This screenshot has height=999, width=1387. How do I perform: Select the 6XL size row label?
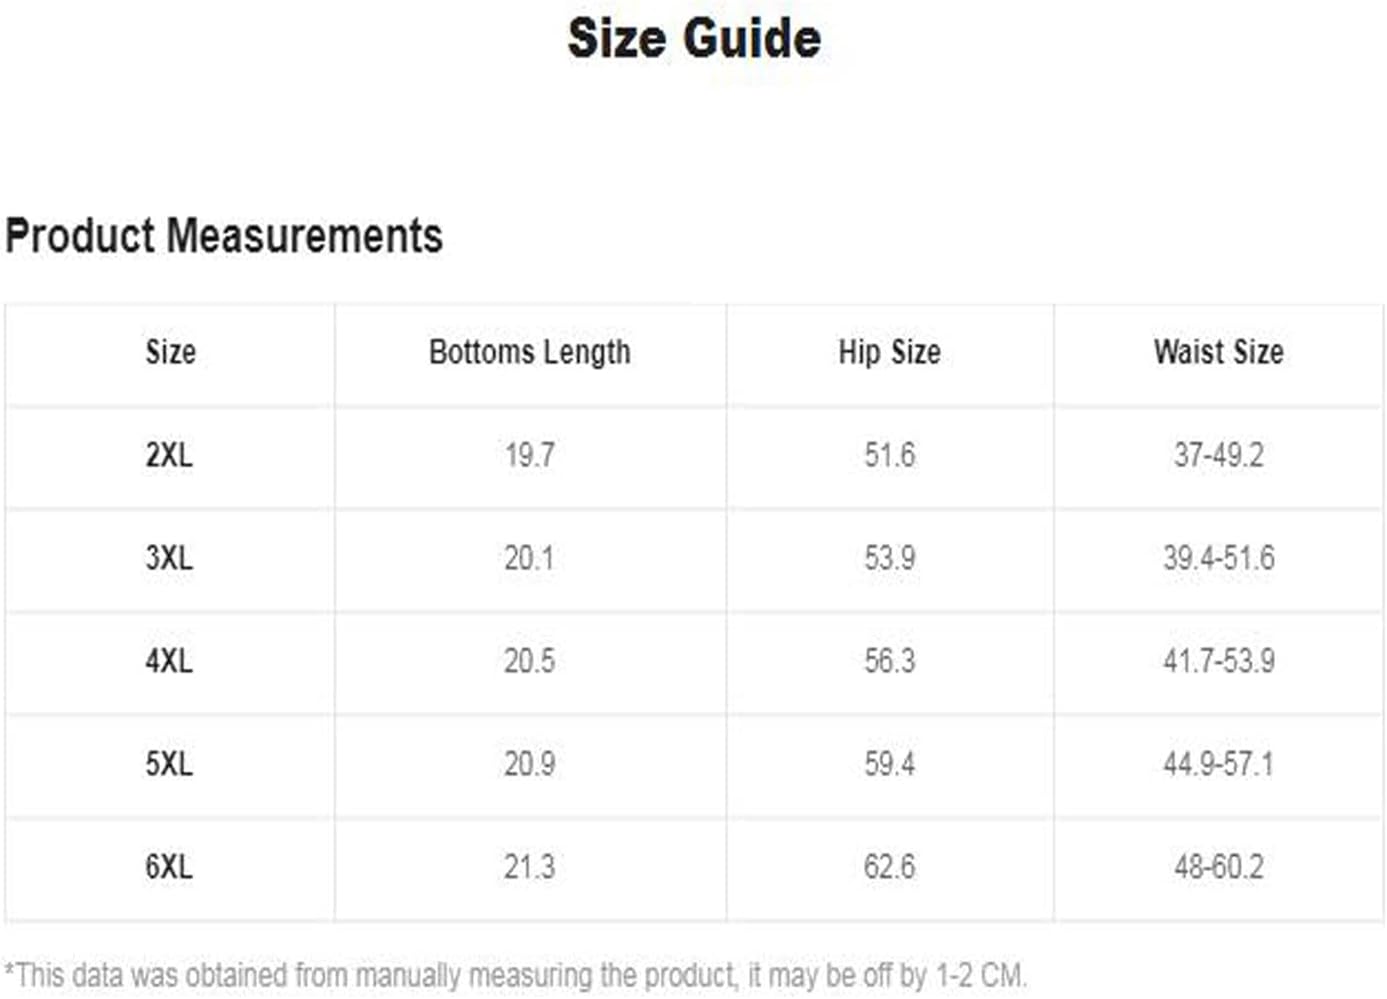pos(169,866)
